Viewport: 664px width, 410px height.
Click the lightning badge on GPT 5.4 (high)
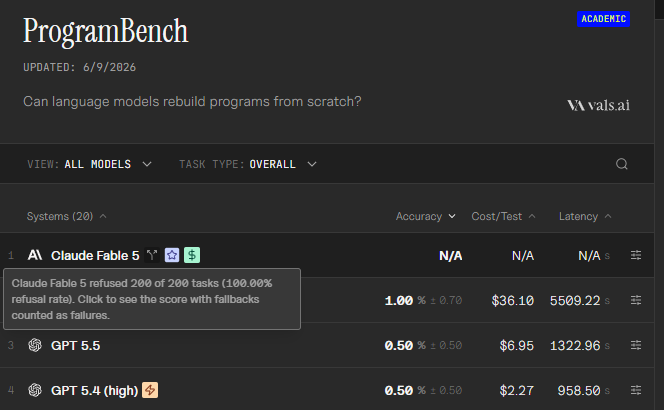coord(150,390)
